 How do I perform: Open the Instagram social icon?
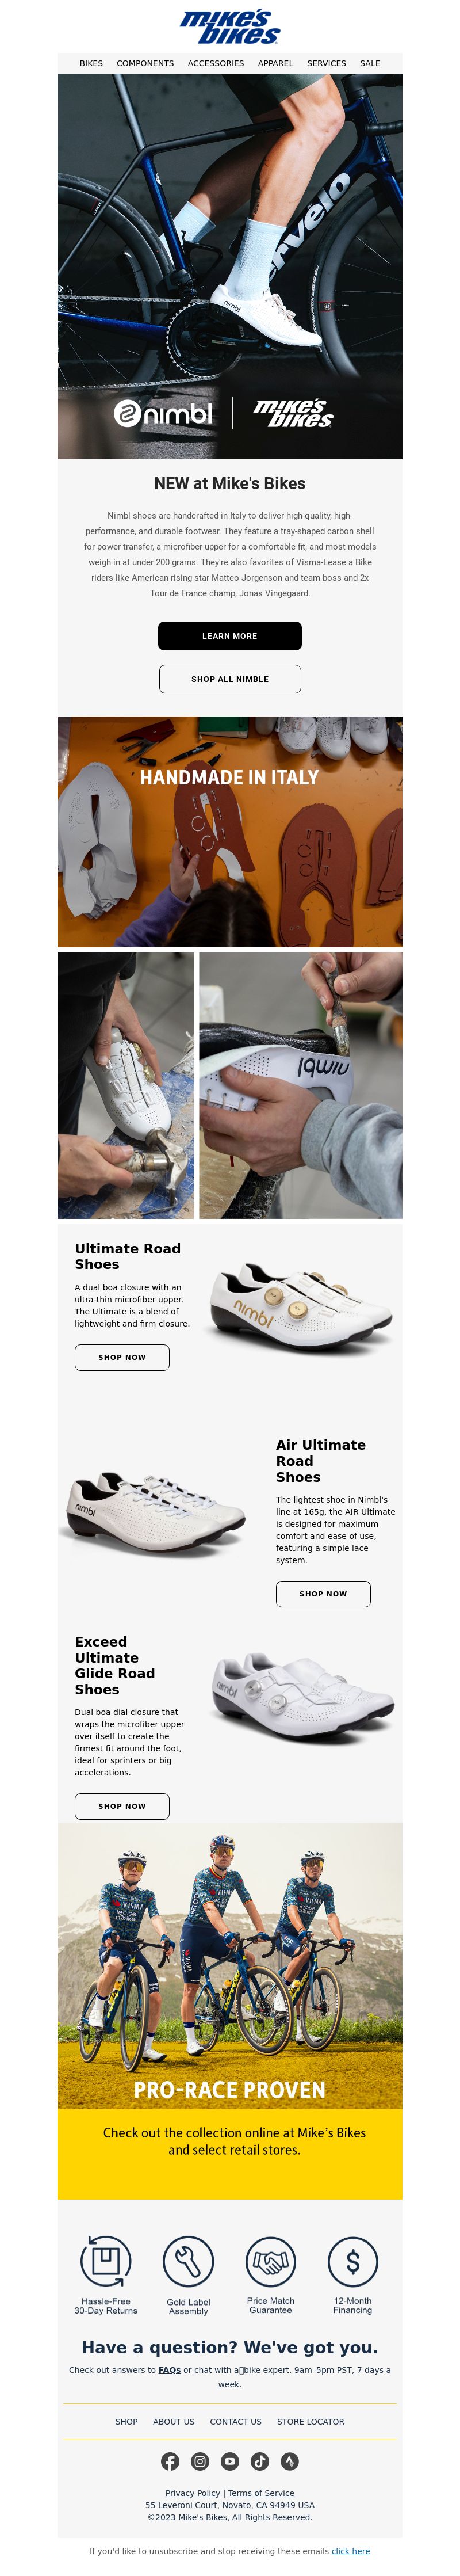200,2461
